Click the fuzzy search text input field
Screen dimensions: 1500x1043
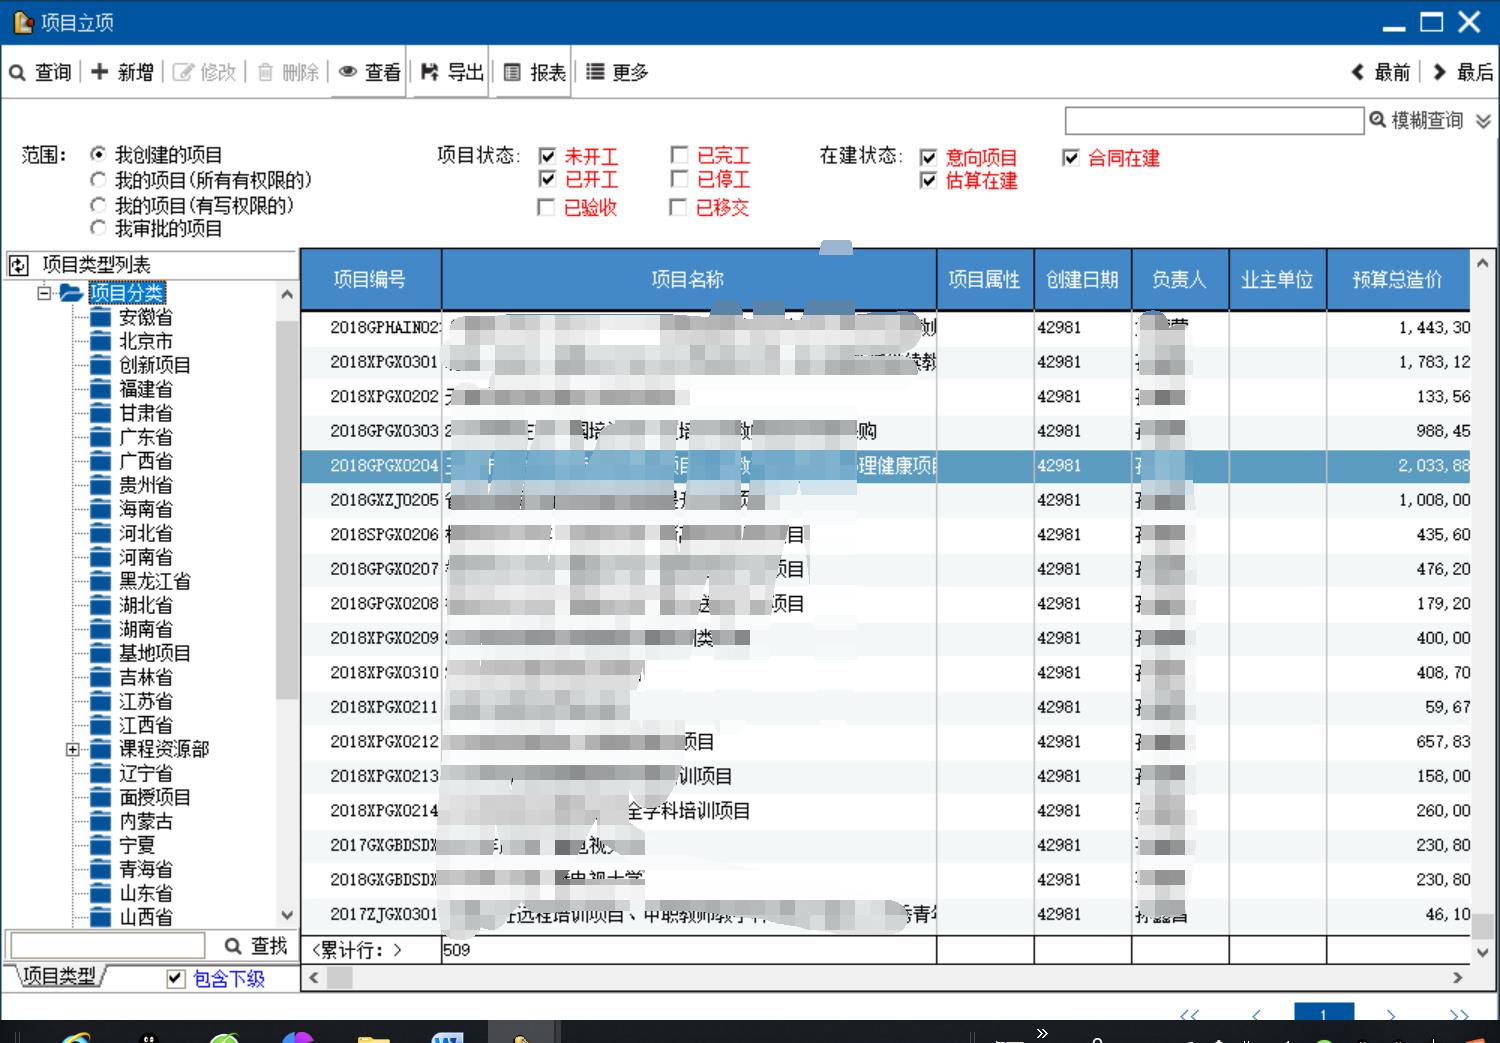point(1214,121)
